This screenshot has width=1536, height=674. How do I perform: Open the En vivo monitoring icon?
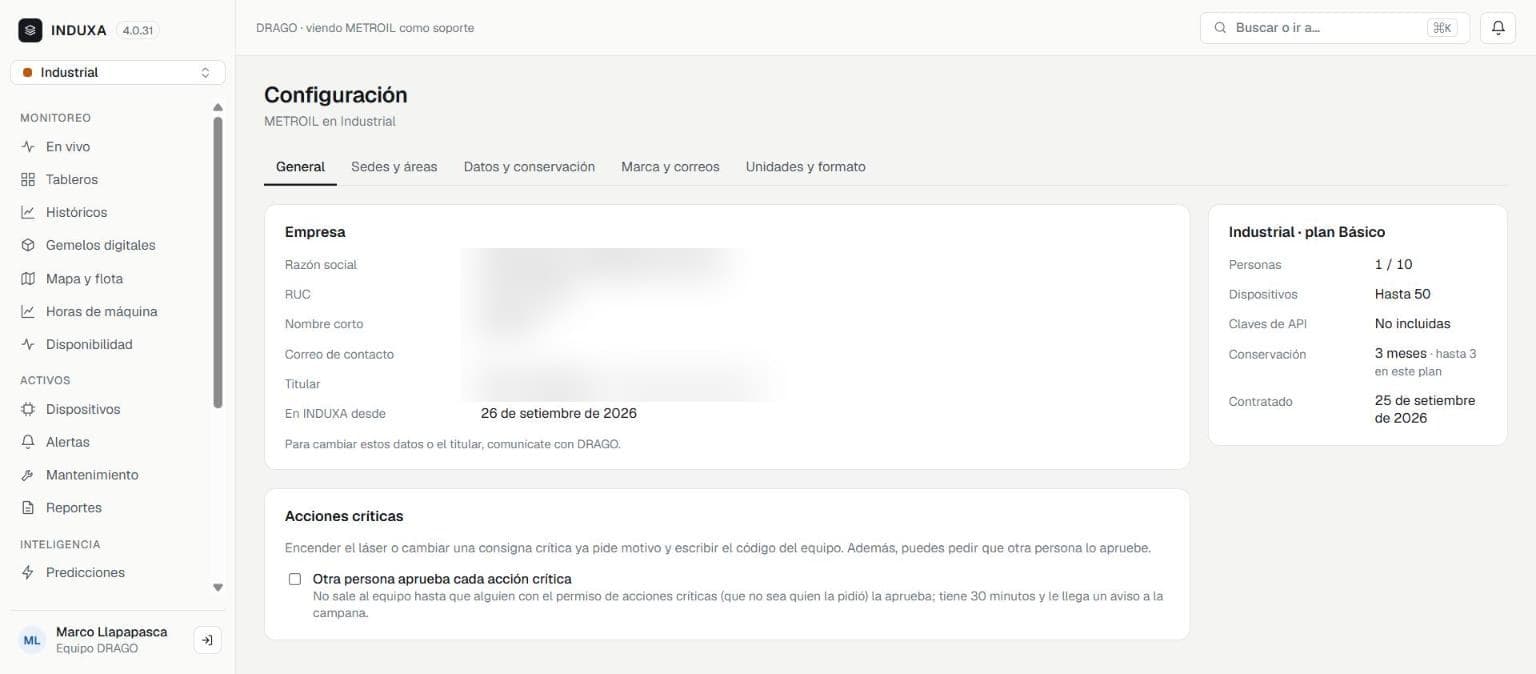[28, 147]
